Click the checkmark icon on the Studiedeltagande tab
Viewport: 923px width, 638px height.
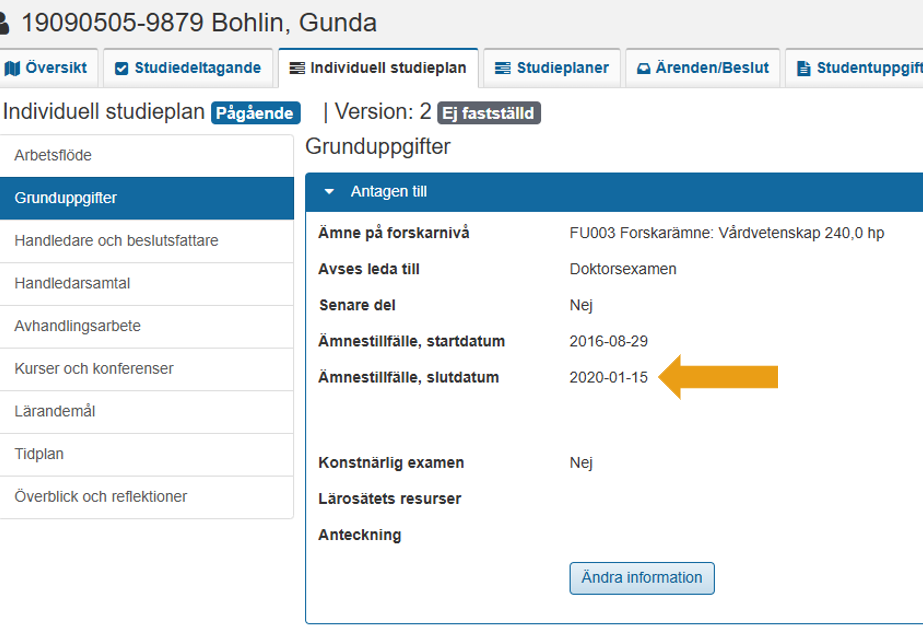tap(122, 68)
